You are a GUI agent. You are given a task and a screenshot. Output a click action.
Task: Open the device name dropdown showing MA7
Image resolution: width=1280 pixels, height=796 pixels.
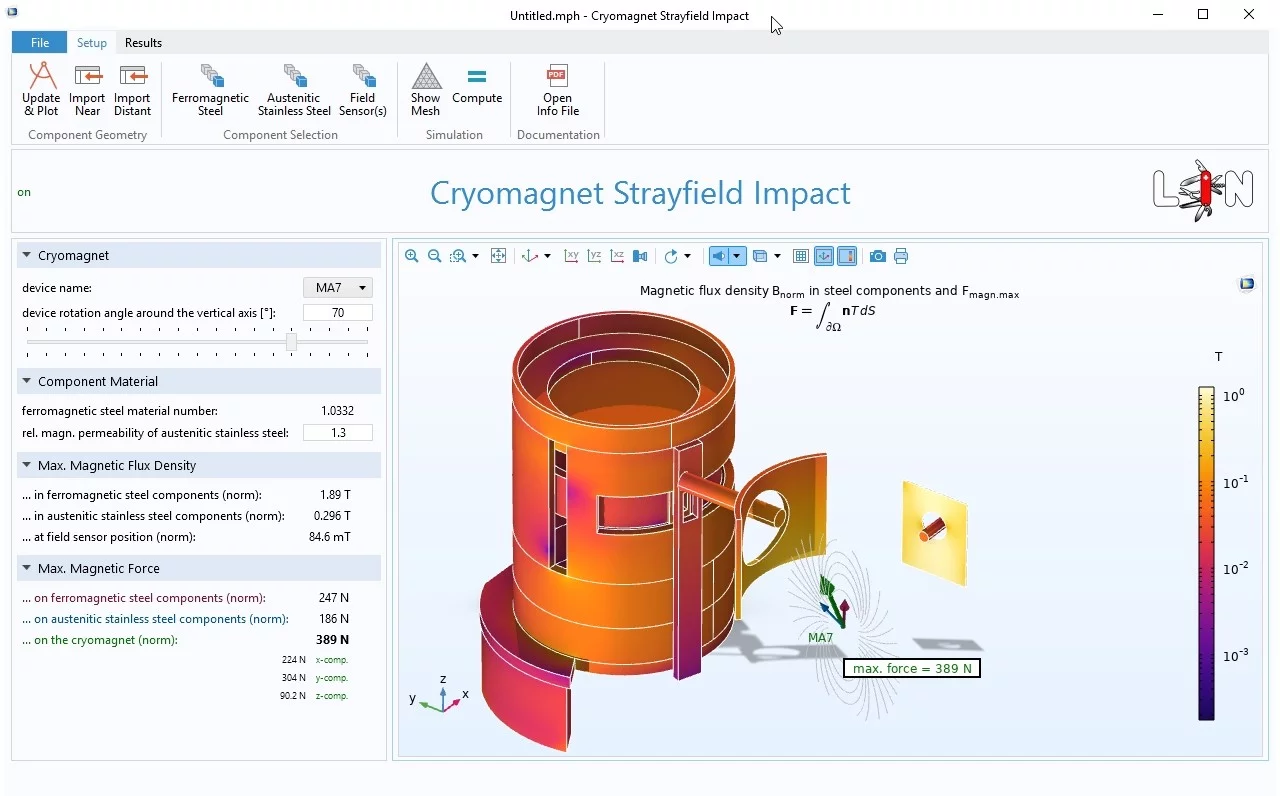[x=338, y=288]
